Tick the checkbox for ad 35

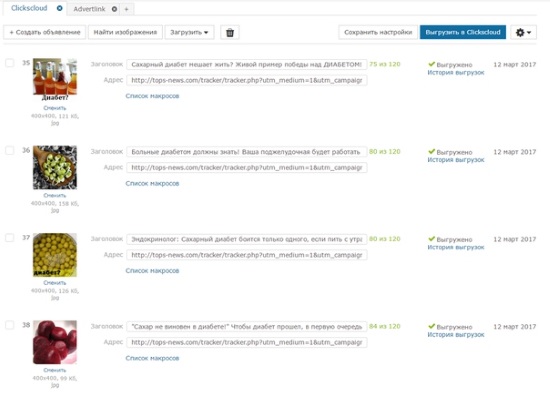[9, 63]
